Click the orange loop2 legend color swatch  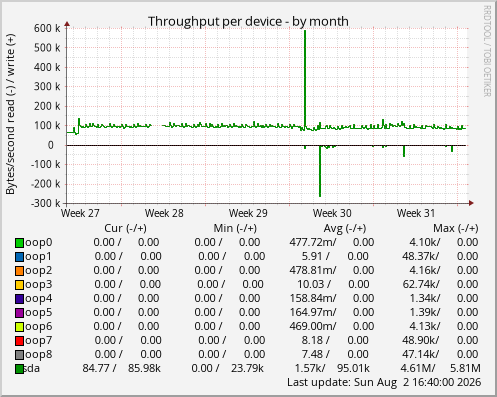(19, 271)
